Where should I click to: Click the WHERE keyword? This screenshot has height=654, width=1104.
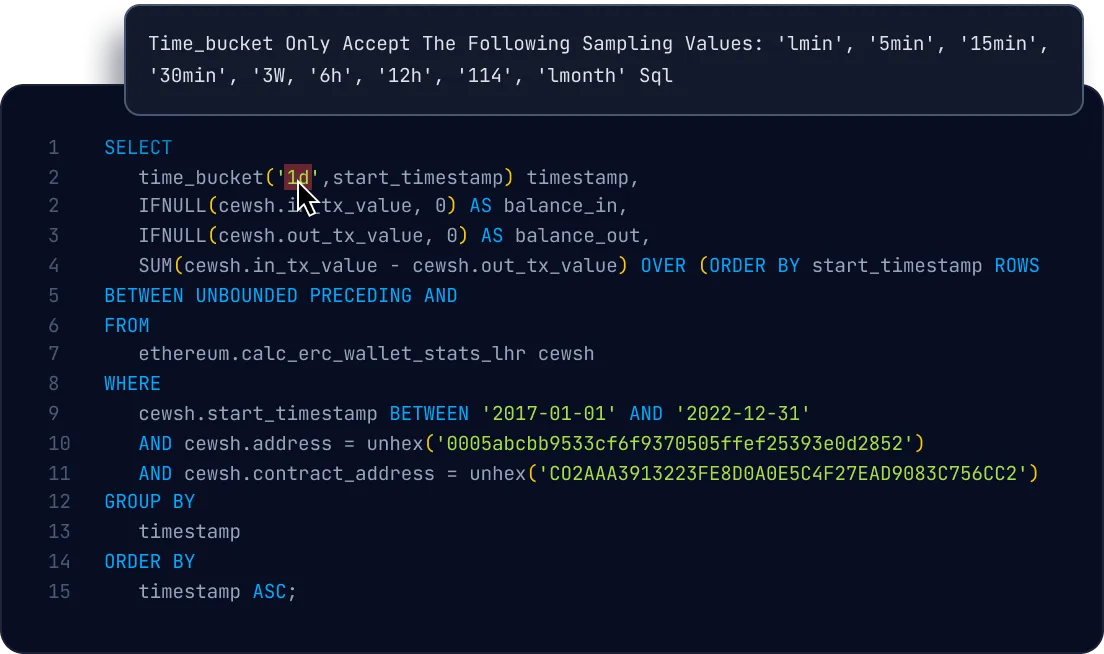(x=132, y=384)
